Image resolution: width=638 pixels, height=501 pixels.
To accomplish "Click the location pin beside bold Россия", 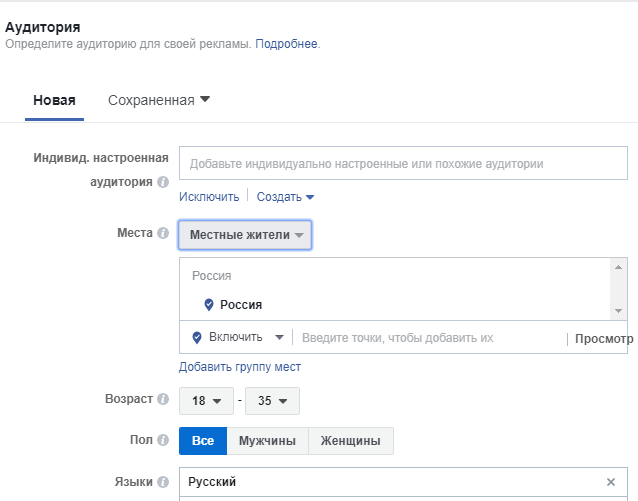I will pyautogui.click(x=209, y=304).
